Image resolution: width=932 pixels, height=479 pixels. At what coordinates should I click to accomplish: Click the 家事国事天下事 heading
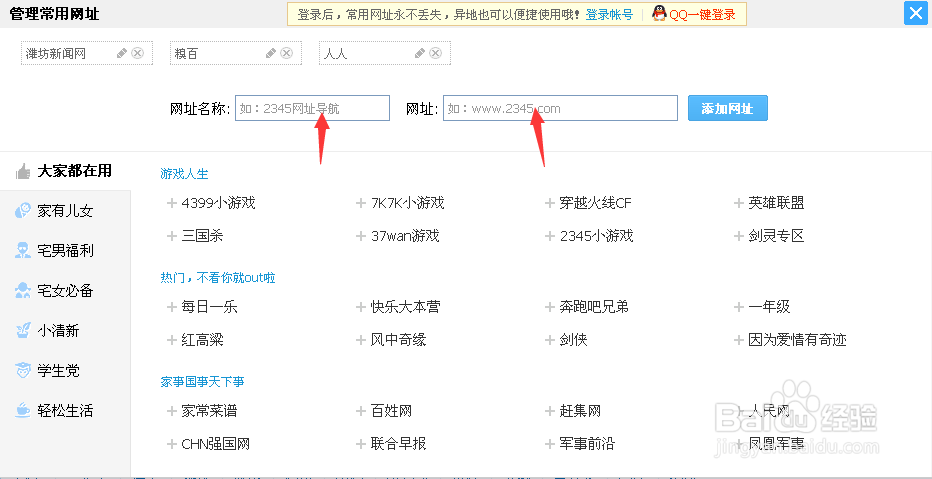click(x=202, y=382)
